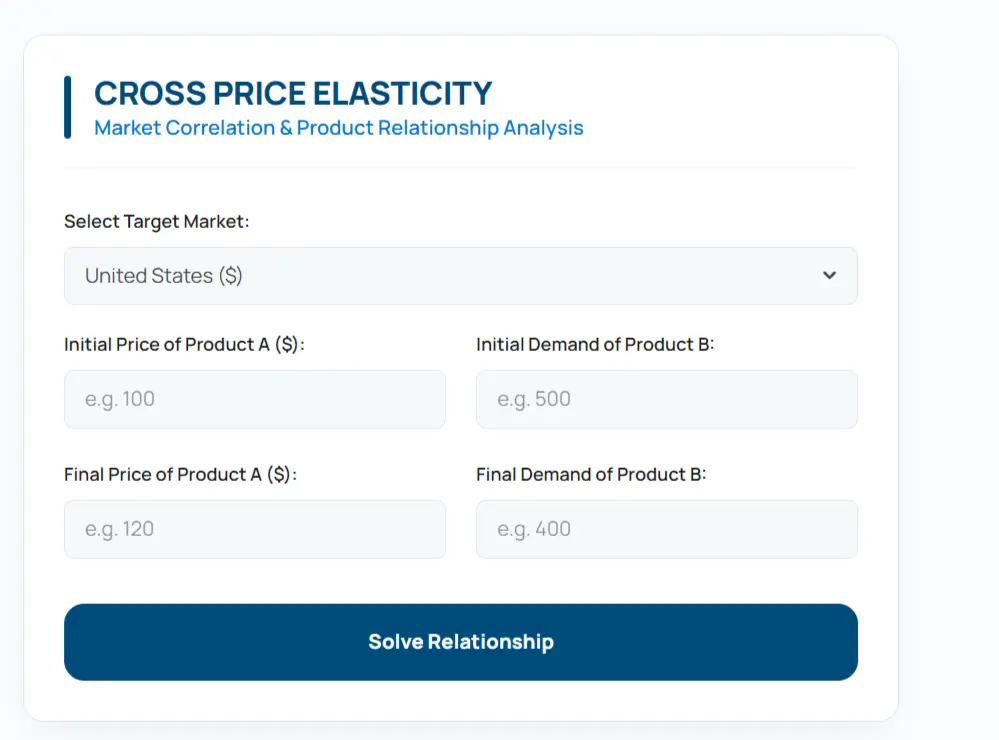Select the United States ($) combo box
The width and height of the screenshot is (999, 740).
click(460, 275)
